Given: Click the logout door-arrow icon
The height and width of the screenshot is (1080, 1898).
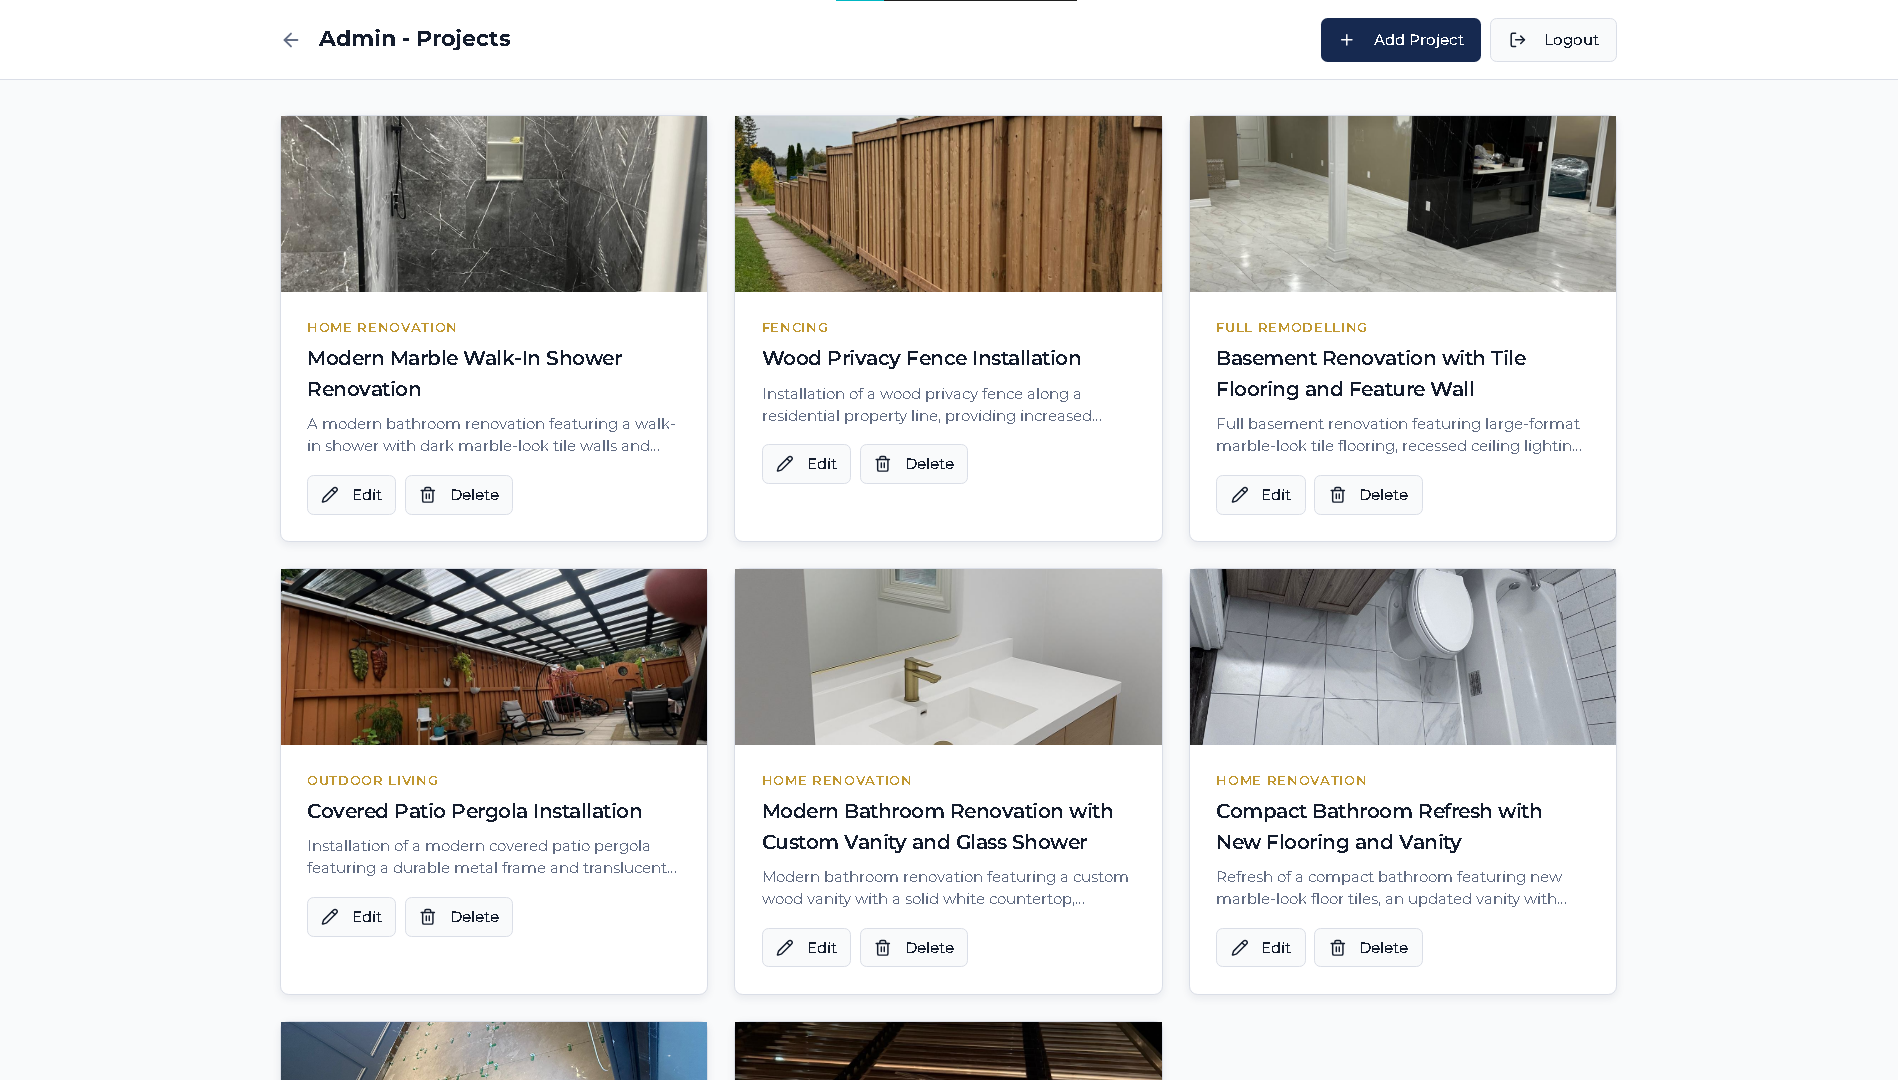Looking at the screenshot, I should pos(1517,40).
